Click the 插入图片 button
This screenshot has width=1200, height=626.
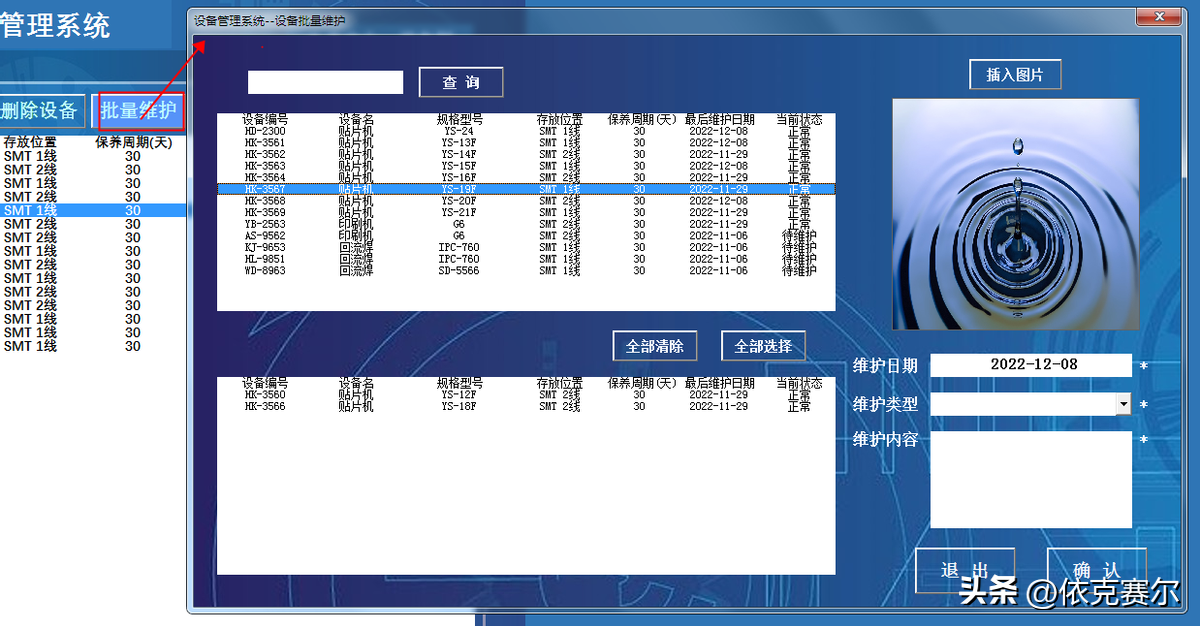pos(1015,75)
